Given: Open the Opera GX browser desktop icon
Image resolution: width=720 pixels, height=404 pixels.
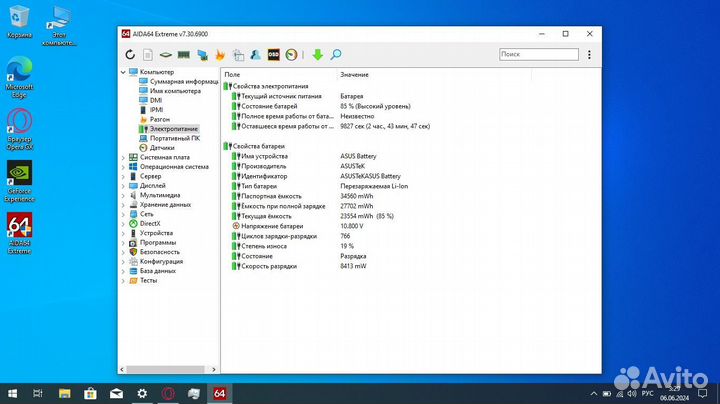Looking at the screenshot, I should [x=19, y=129].
